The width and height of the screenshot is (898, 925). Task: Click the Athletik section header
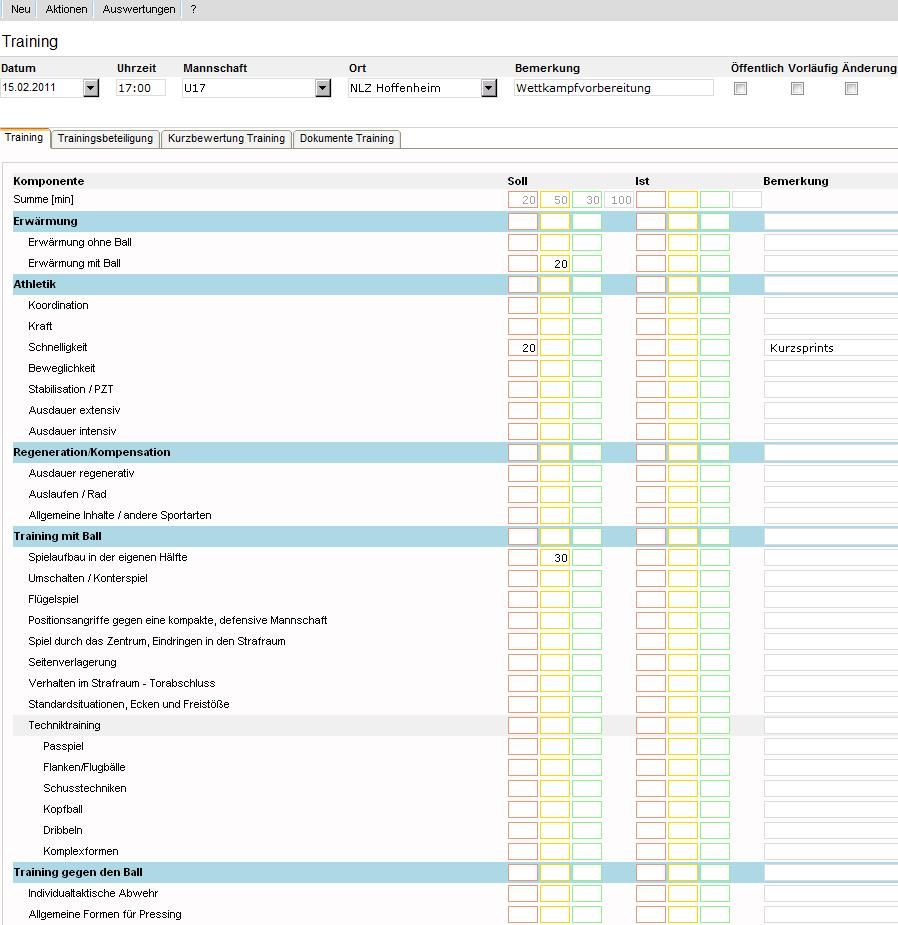[x=35, y=284]
